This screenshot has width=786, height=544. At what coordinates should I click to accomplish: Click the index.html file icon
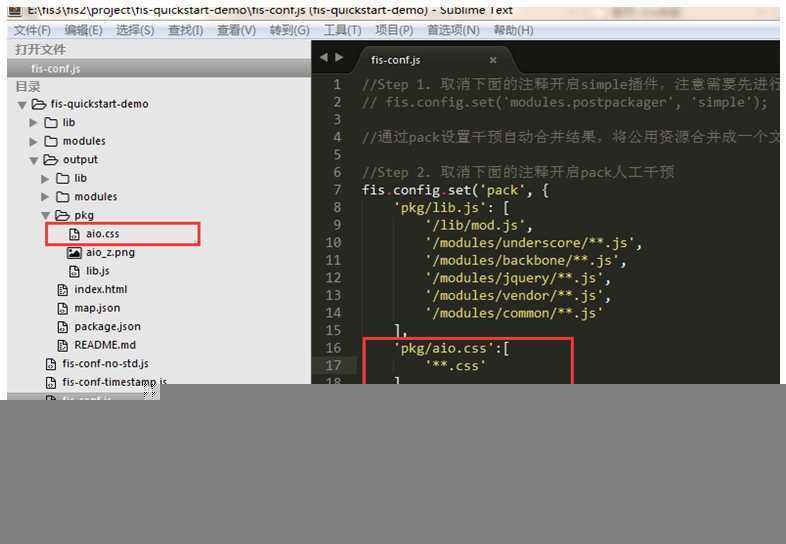tap(63, 290)
